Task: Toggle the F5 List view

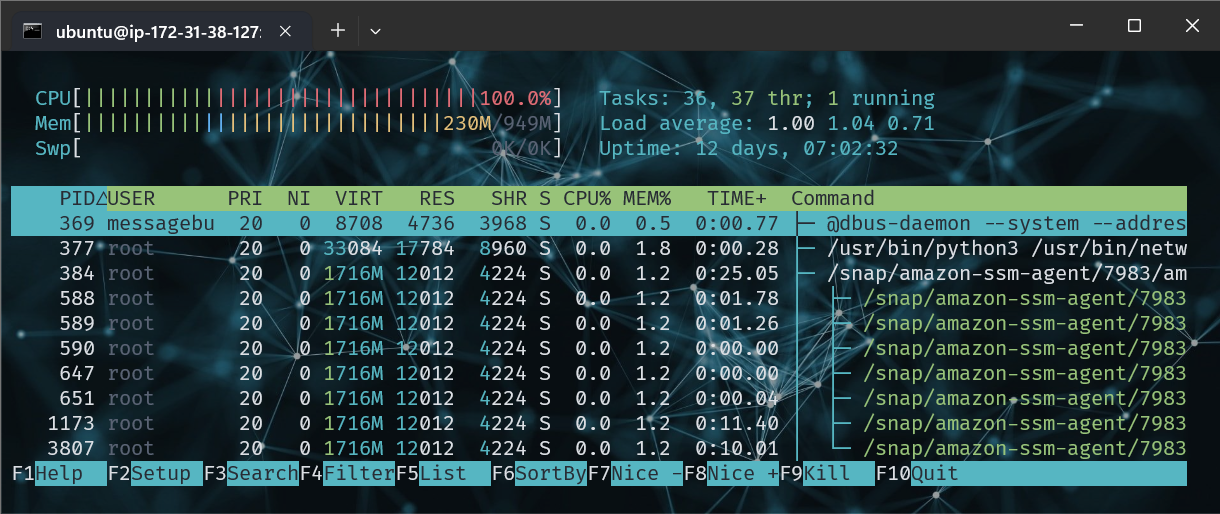Action: (442, 473)
